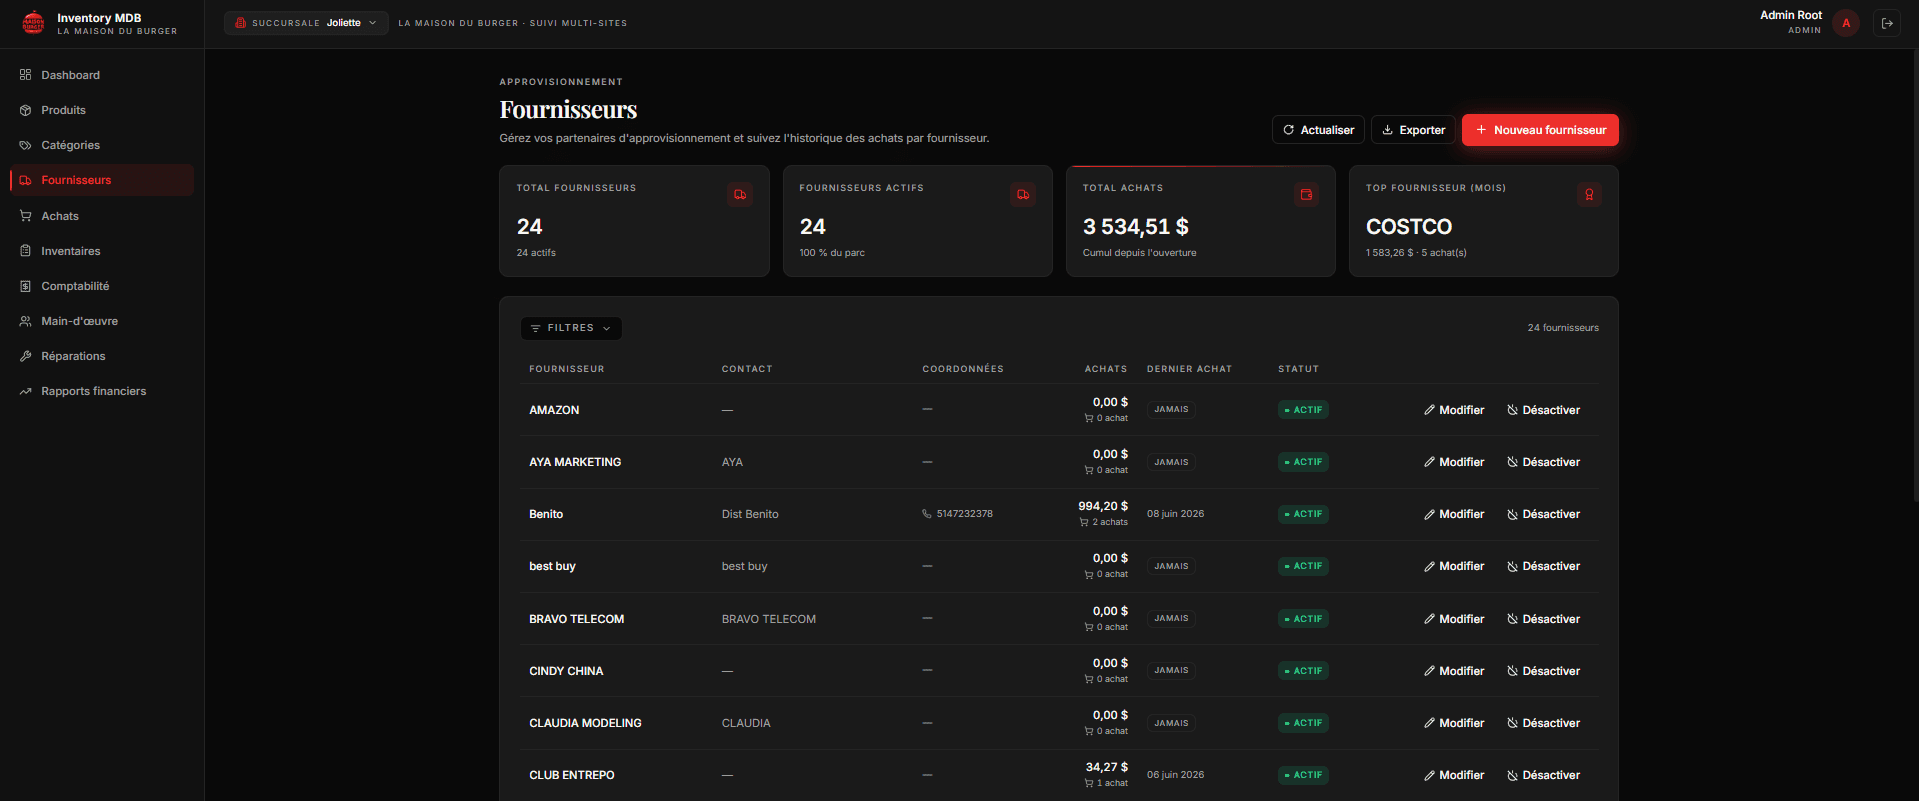Click the logout icon in top bar
1919x801 pixels.
coord(1887,23)
